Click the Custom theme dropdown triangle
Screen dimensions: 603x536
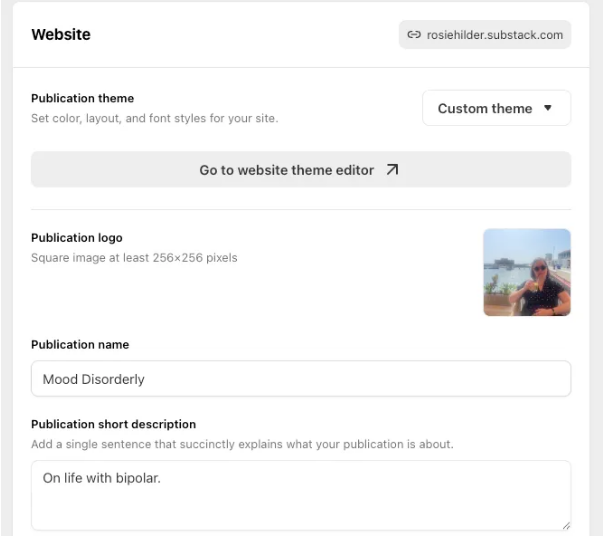click(x=548, y=108)
